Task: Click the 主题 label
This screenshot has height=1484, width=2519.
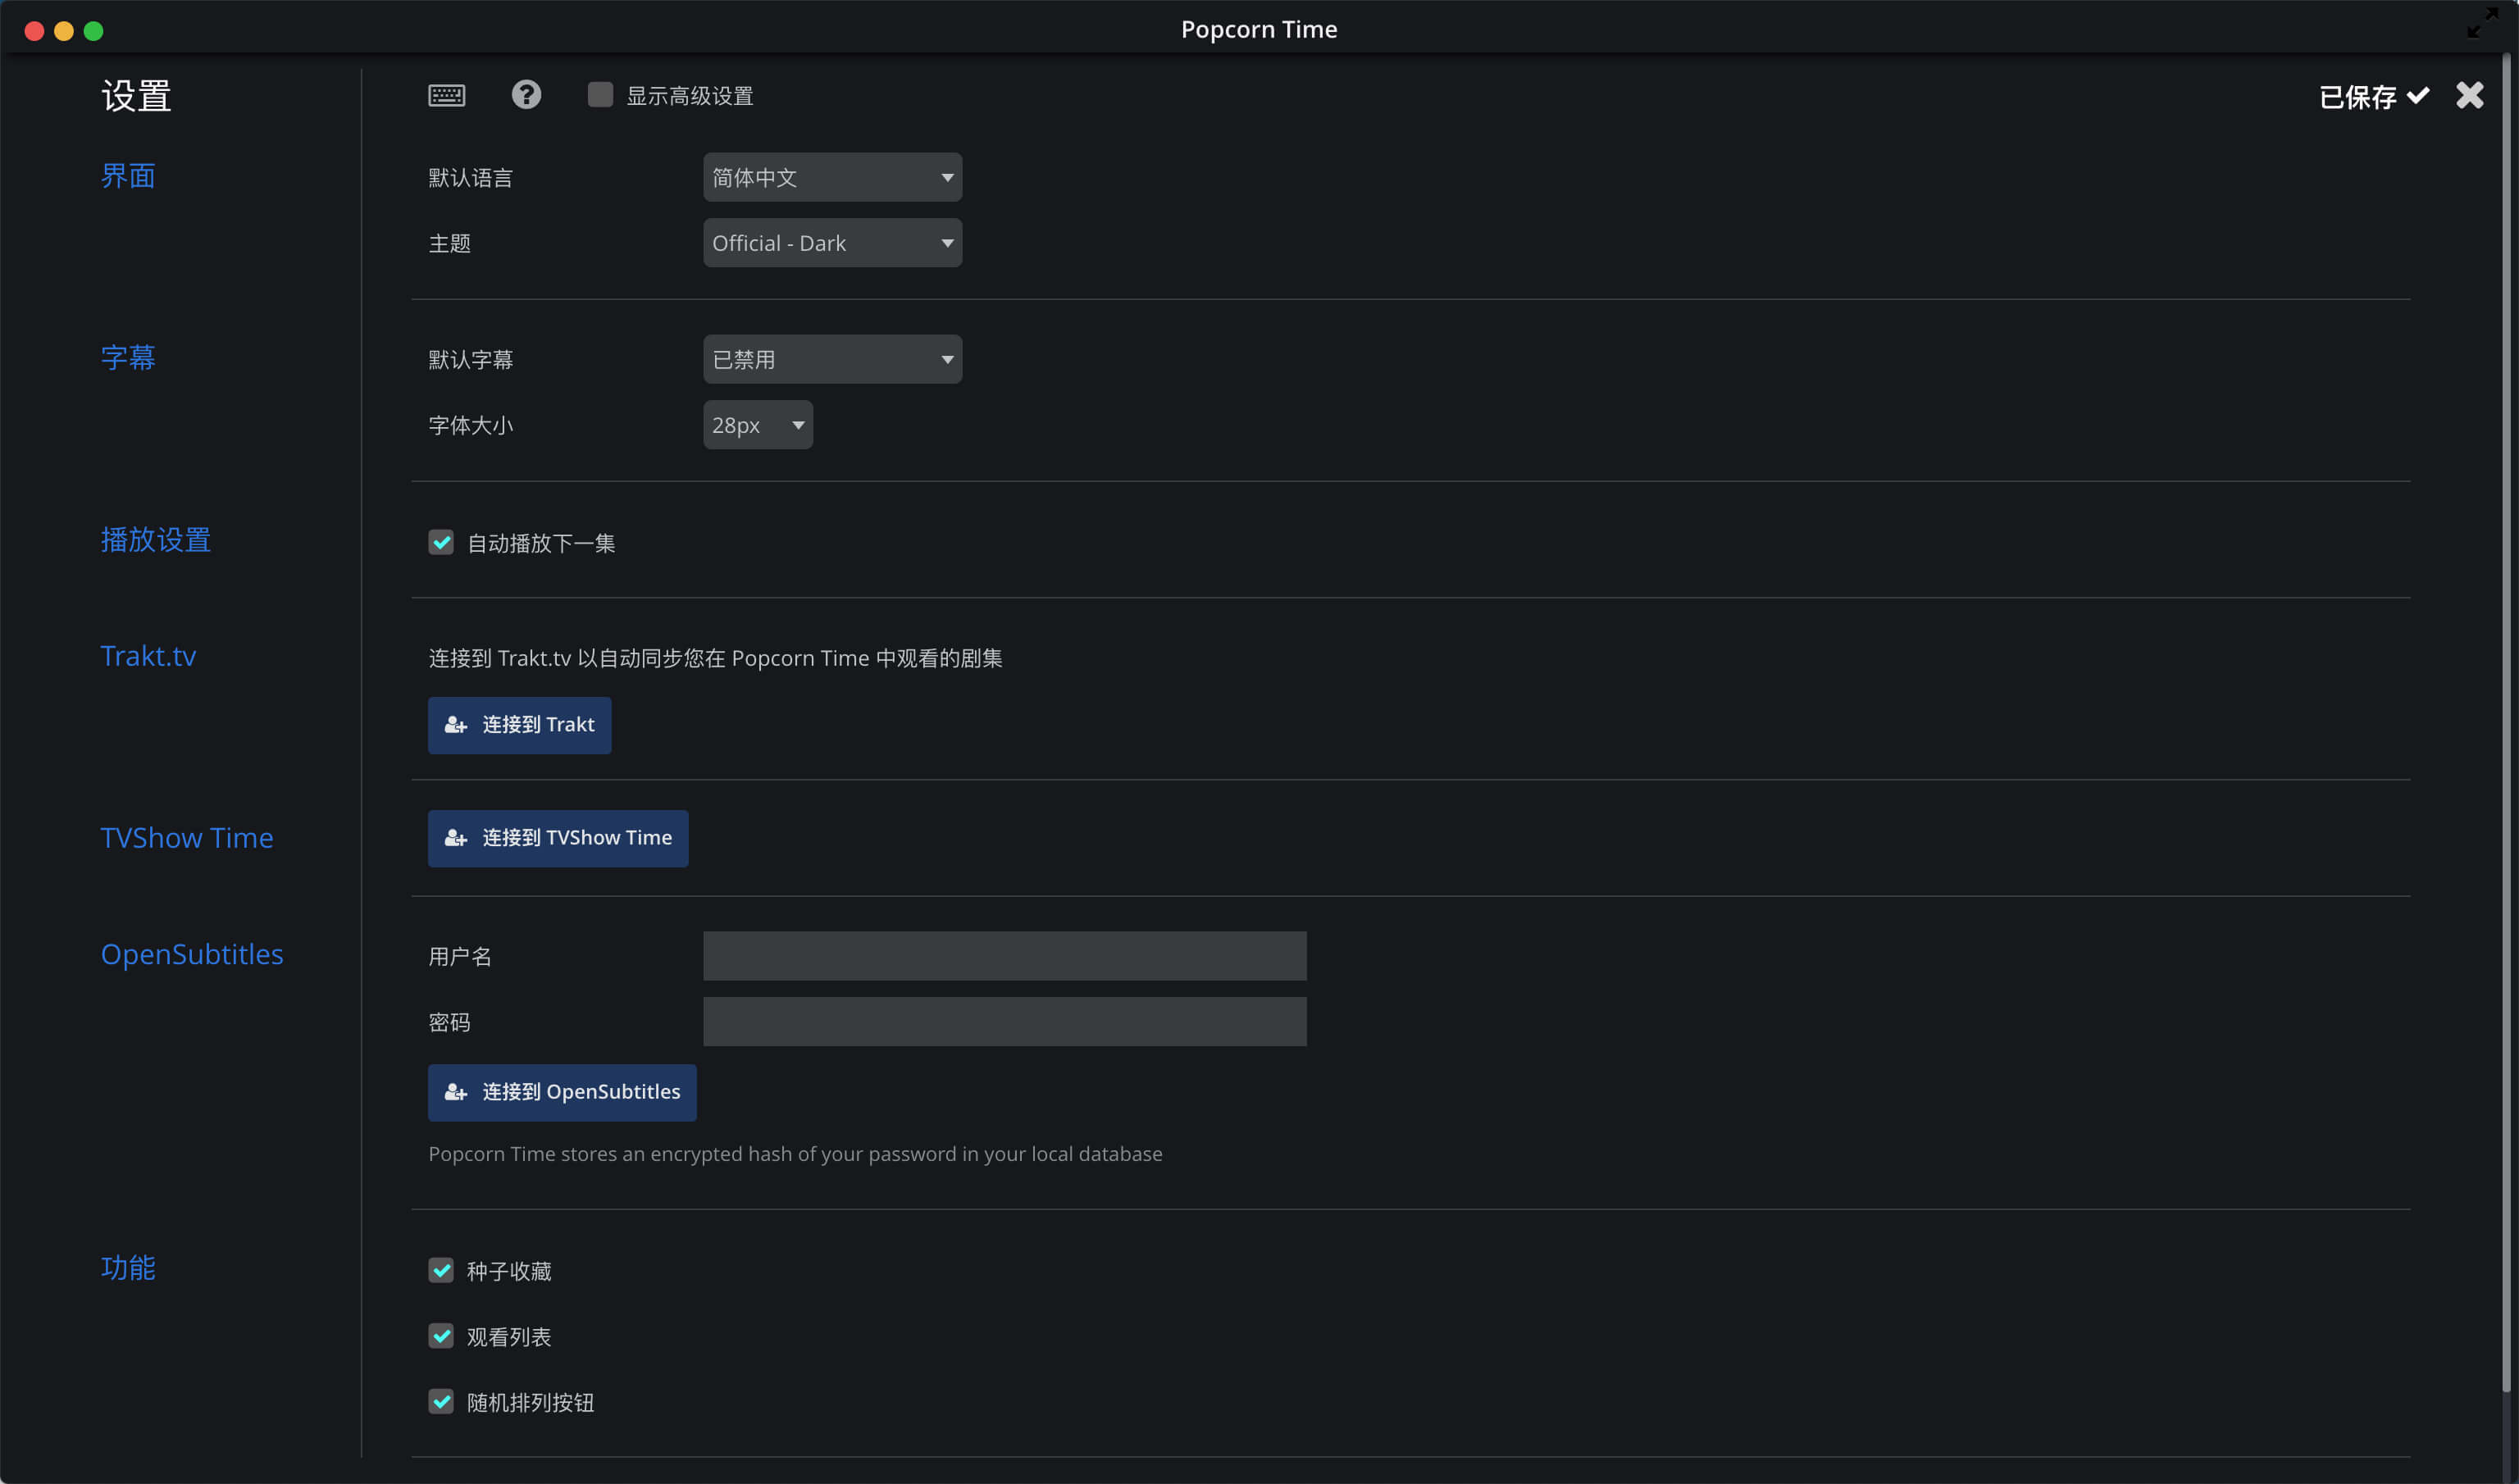Action: point(449,244)
